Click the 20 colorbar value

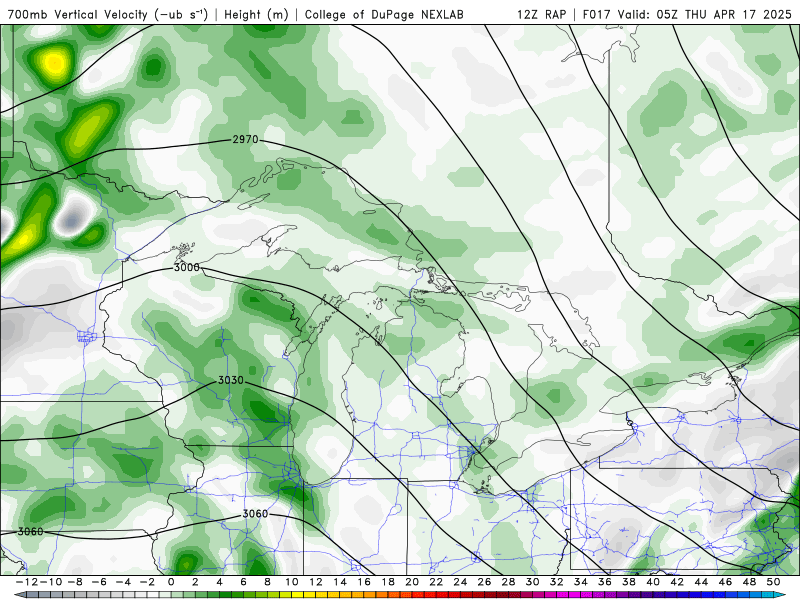pyautogui.click(x=412, y=582)
